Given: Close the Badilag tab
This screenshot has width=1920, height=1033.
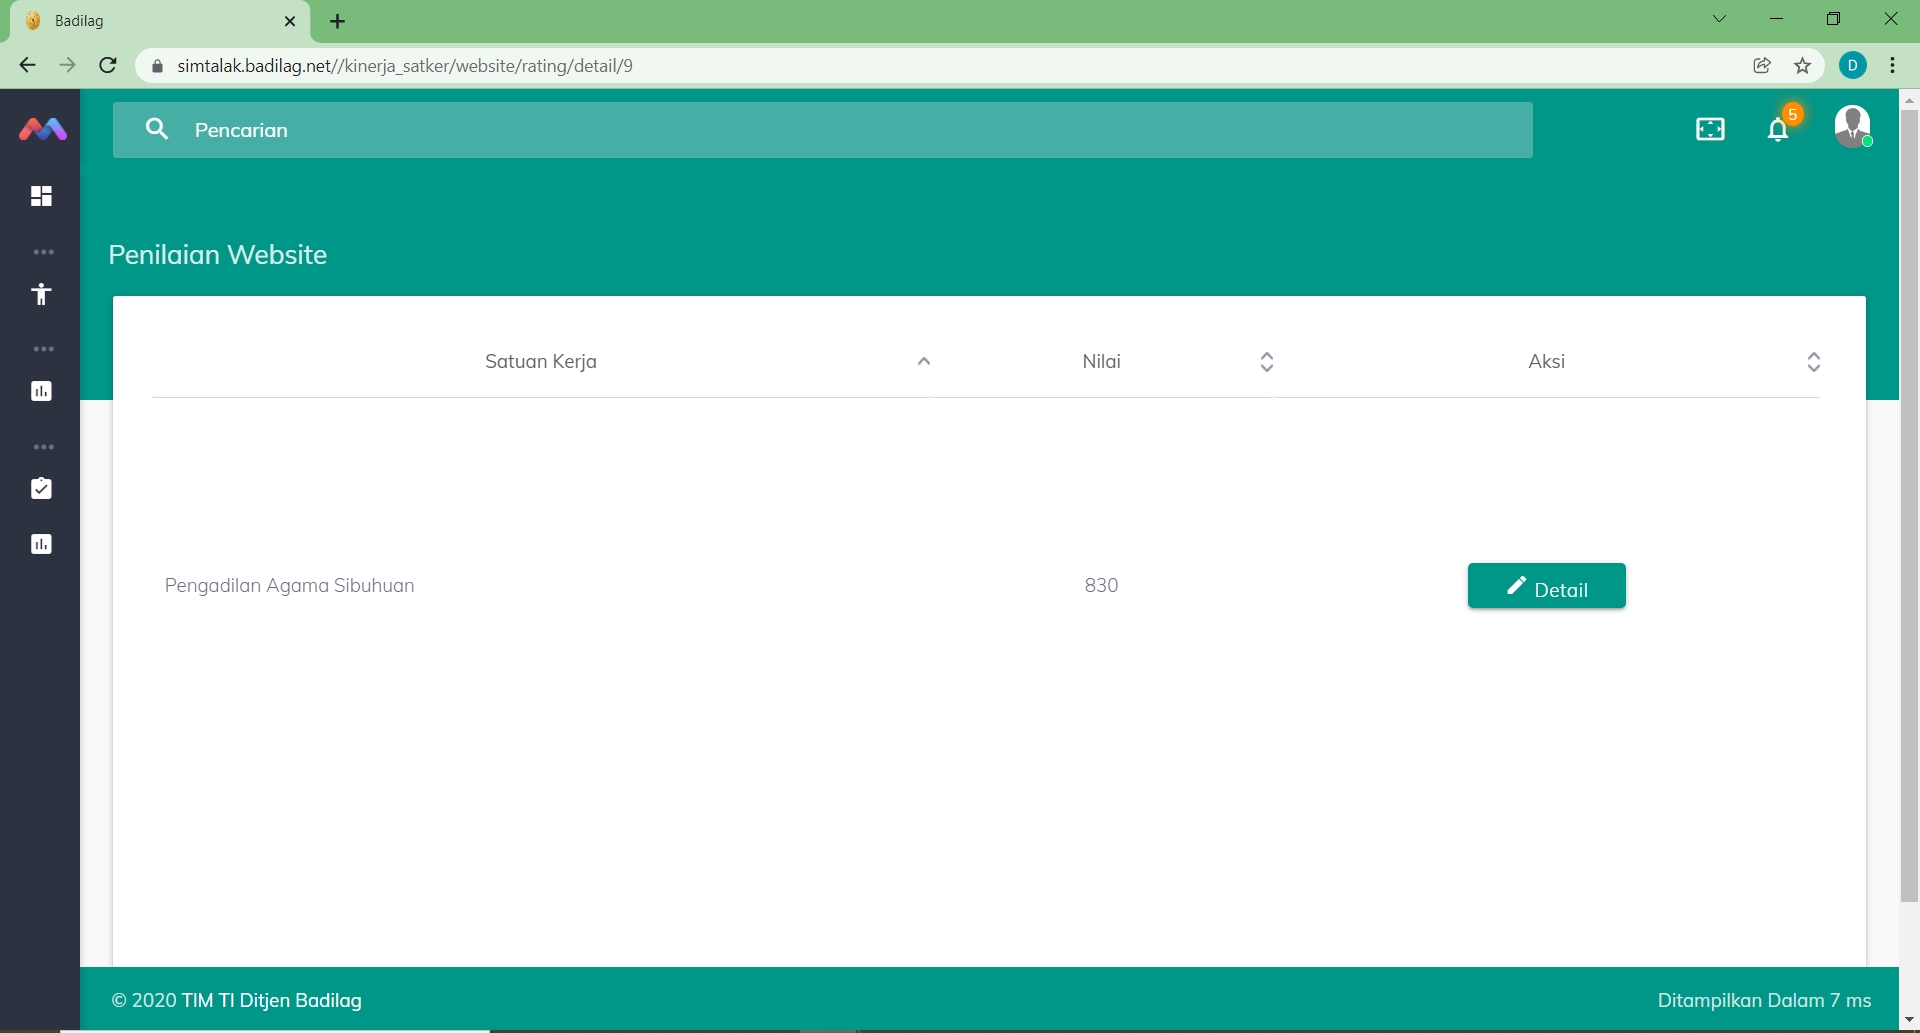Looking at the screenshot, I should [x=290, y=21].
